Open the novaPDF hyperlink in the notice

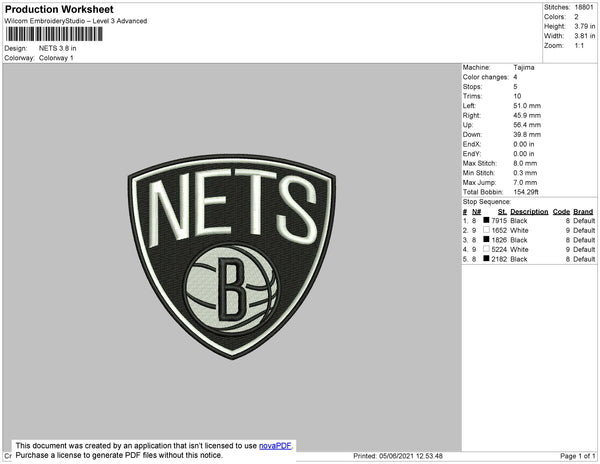pos(275,446)
